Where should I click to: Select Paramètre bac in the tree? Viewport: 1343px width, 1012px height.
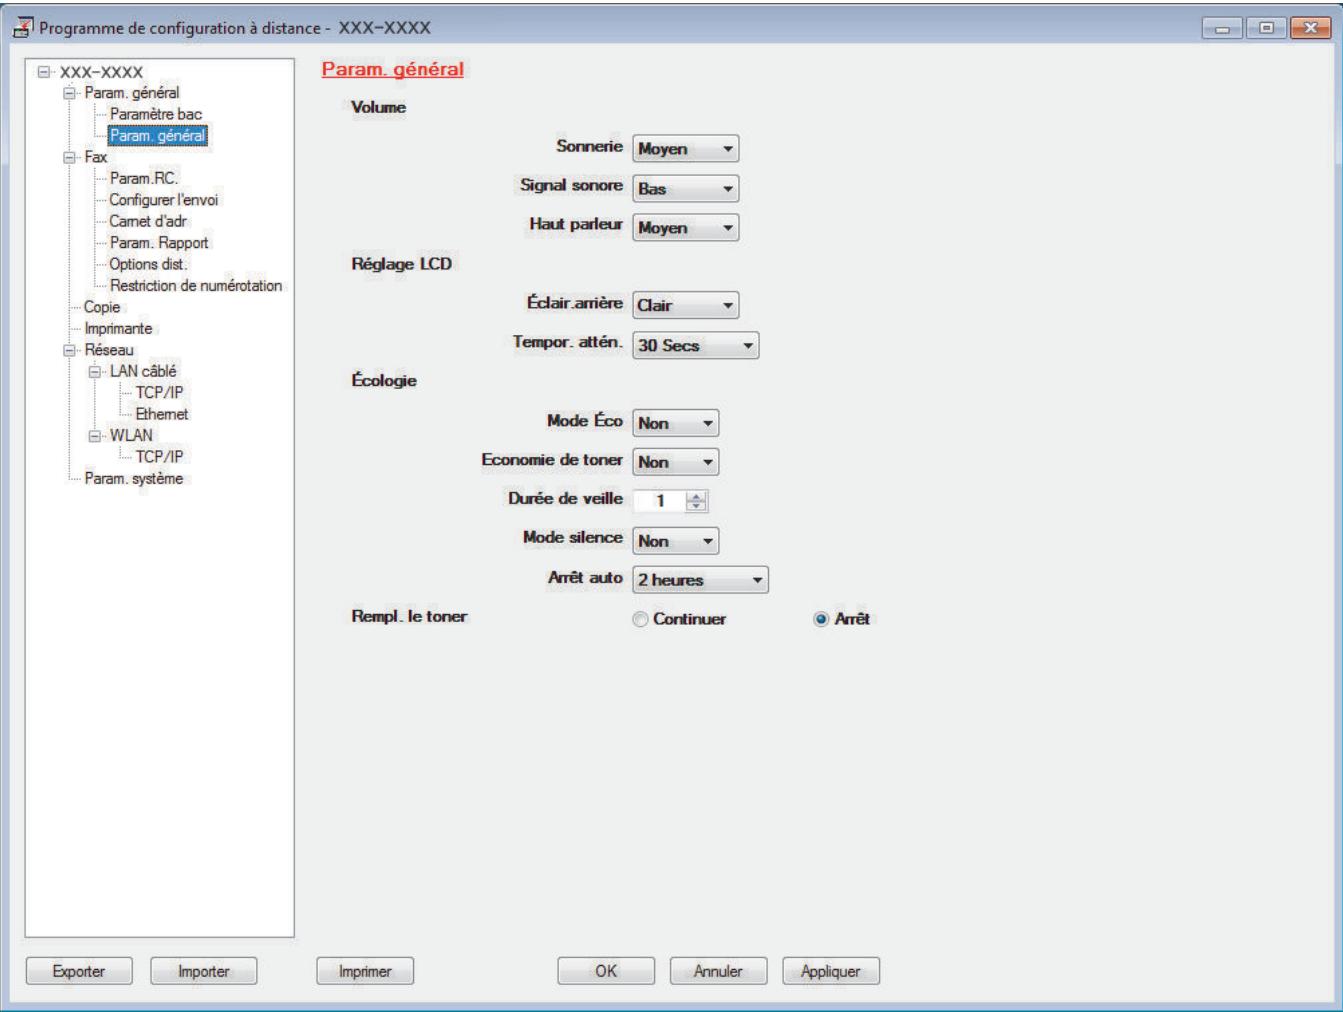click(x=156, y=114)
